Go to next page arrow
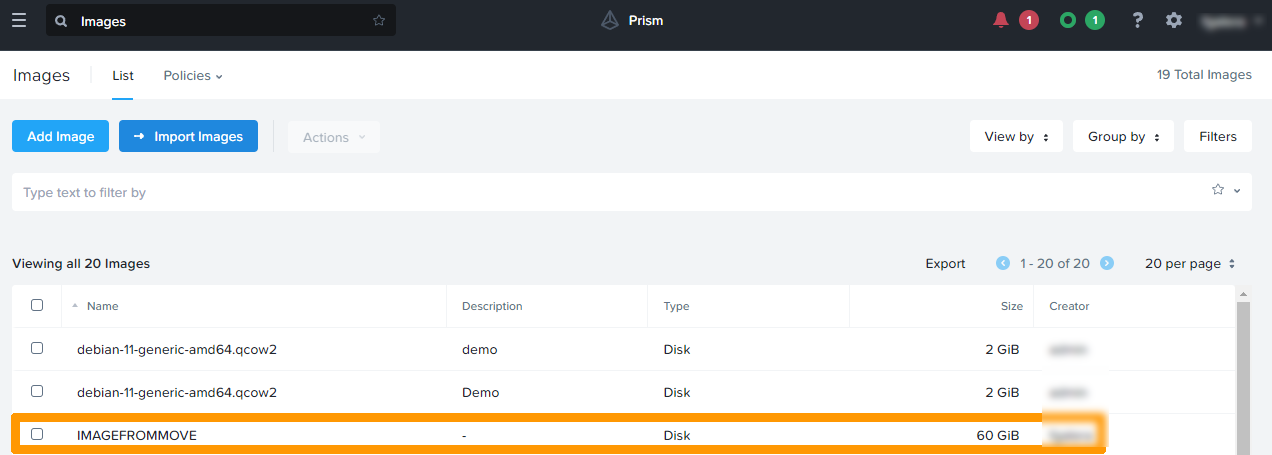 point(1107,263)
